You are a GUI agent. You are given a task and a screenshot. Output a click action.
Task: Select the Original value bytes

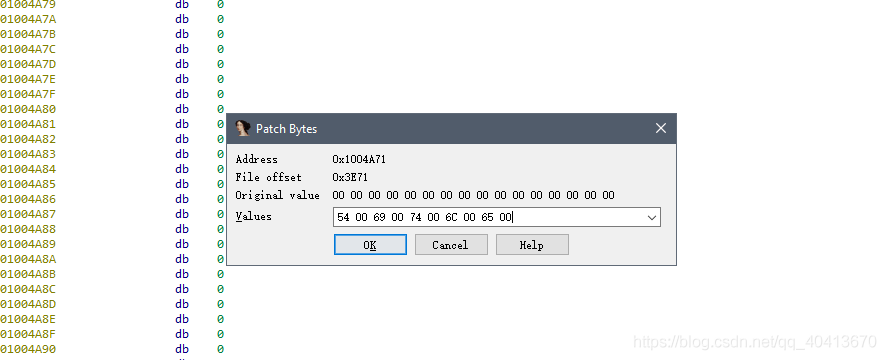(473, 196)
